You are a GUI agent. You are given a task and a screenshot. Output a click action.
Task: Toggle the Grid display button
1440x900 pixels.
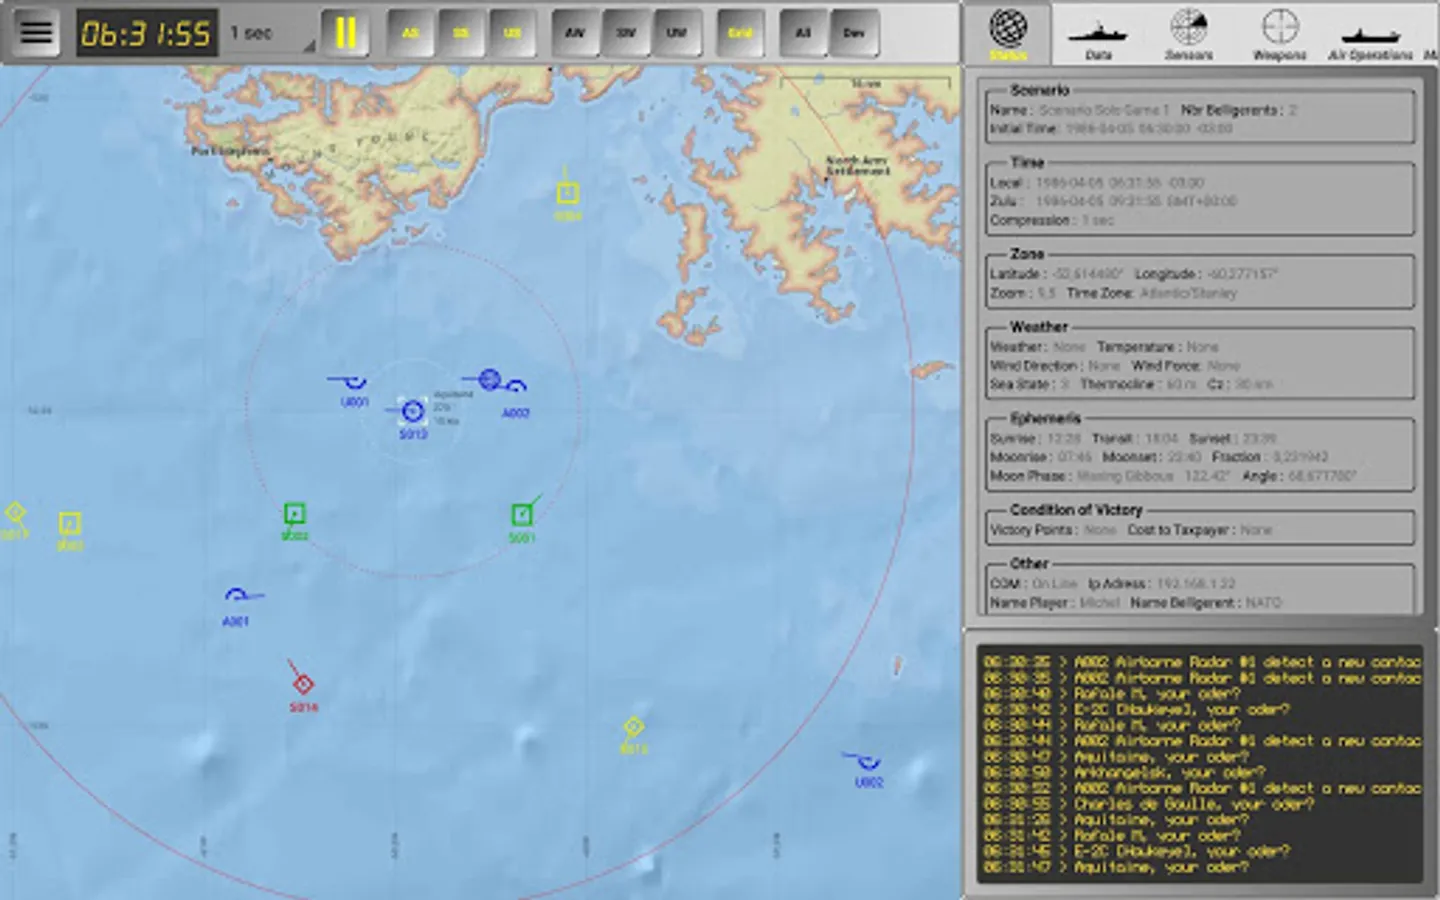point(740,33)
